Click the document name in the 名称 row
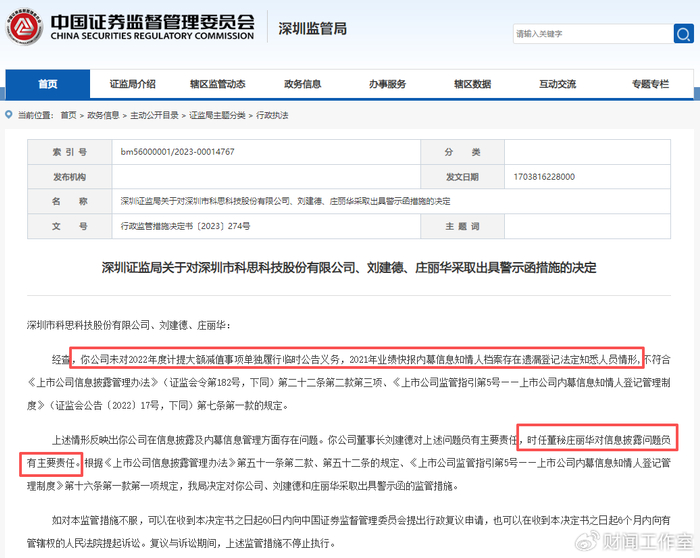Image resolution: width=700 pixels, height=558 pixels. tap(285, 201)
